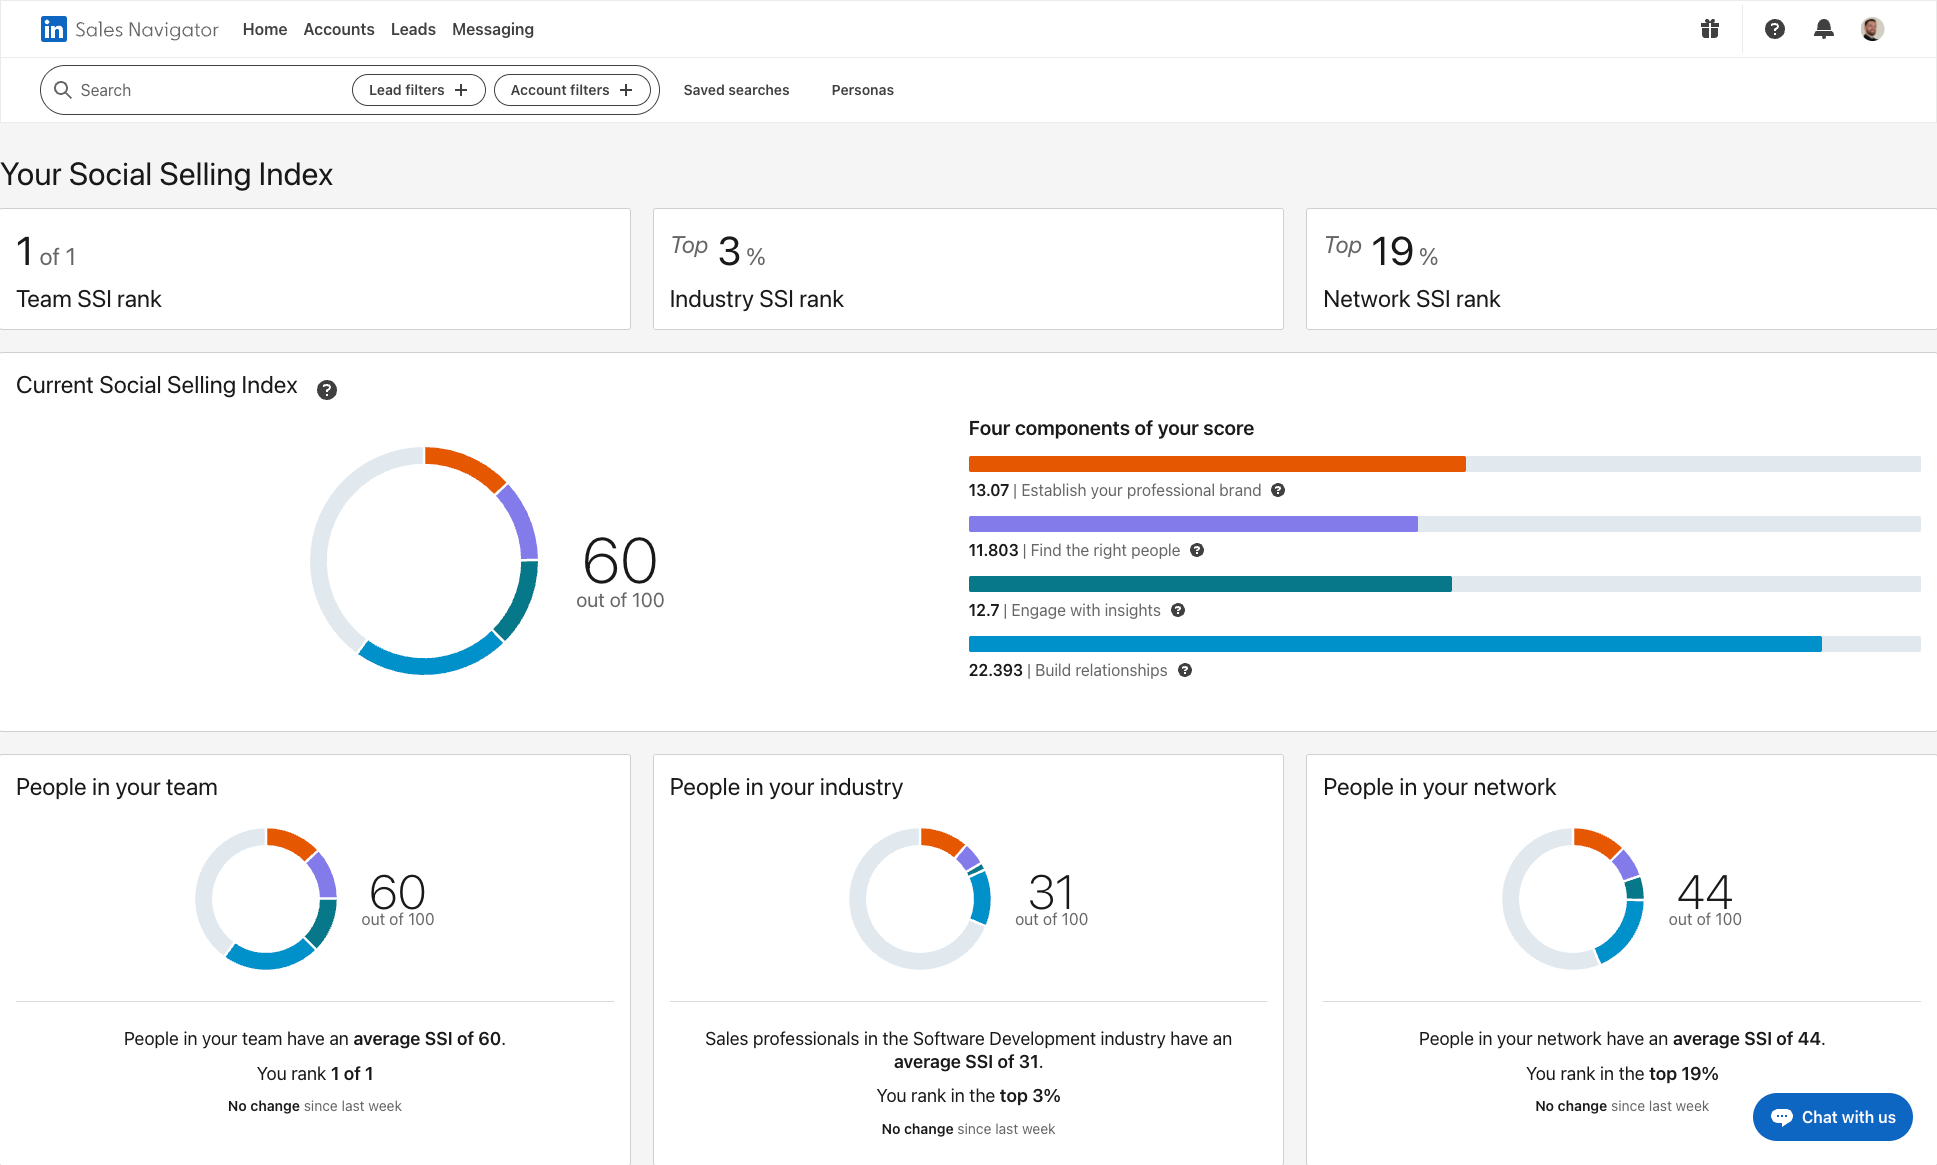Click the chat bubble icon in Chat with us
Viewport: 1937px width, 1165px height.
1782,1117
